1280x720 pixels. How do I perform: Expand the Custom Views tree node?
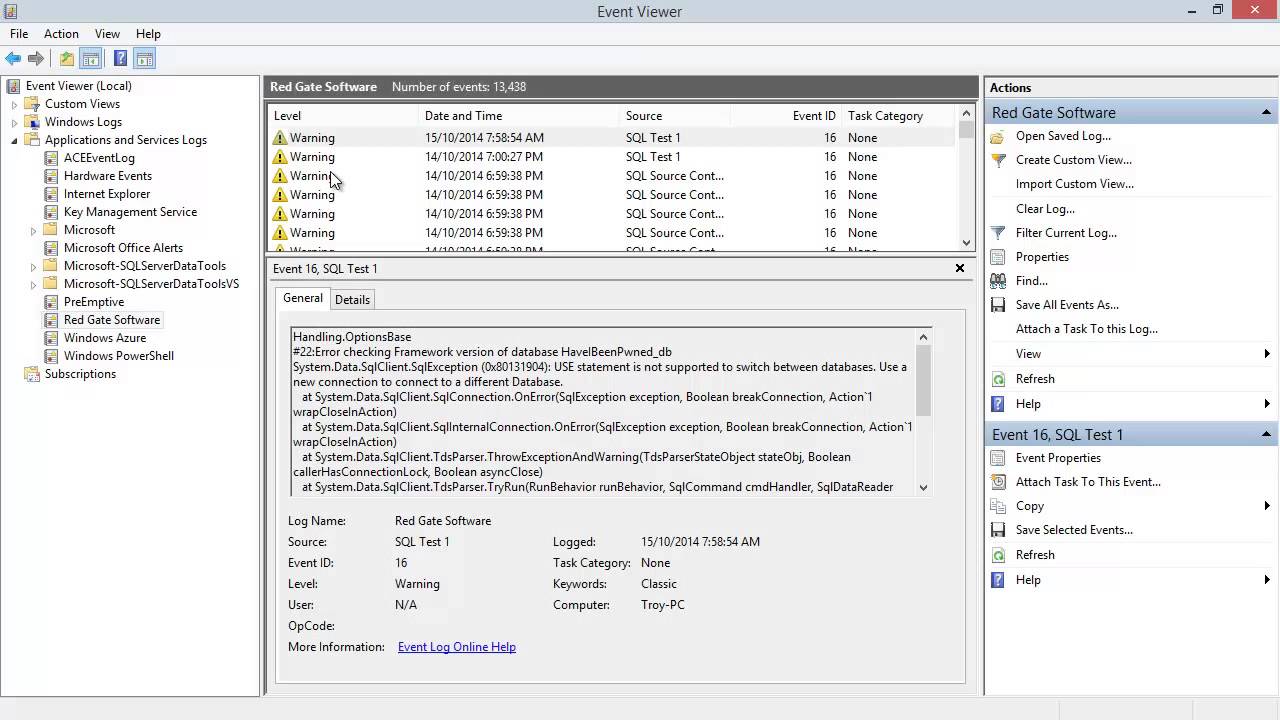15,104
